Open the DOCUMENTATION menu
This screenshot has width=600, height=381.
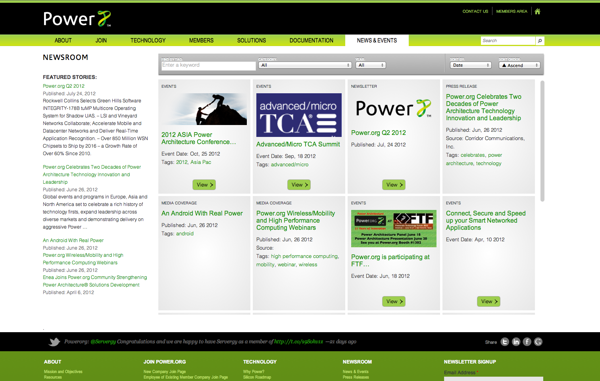pos(311,40)
